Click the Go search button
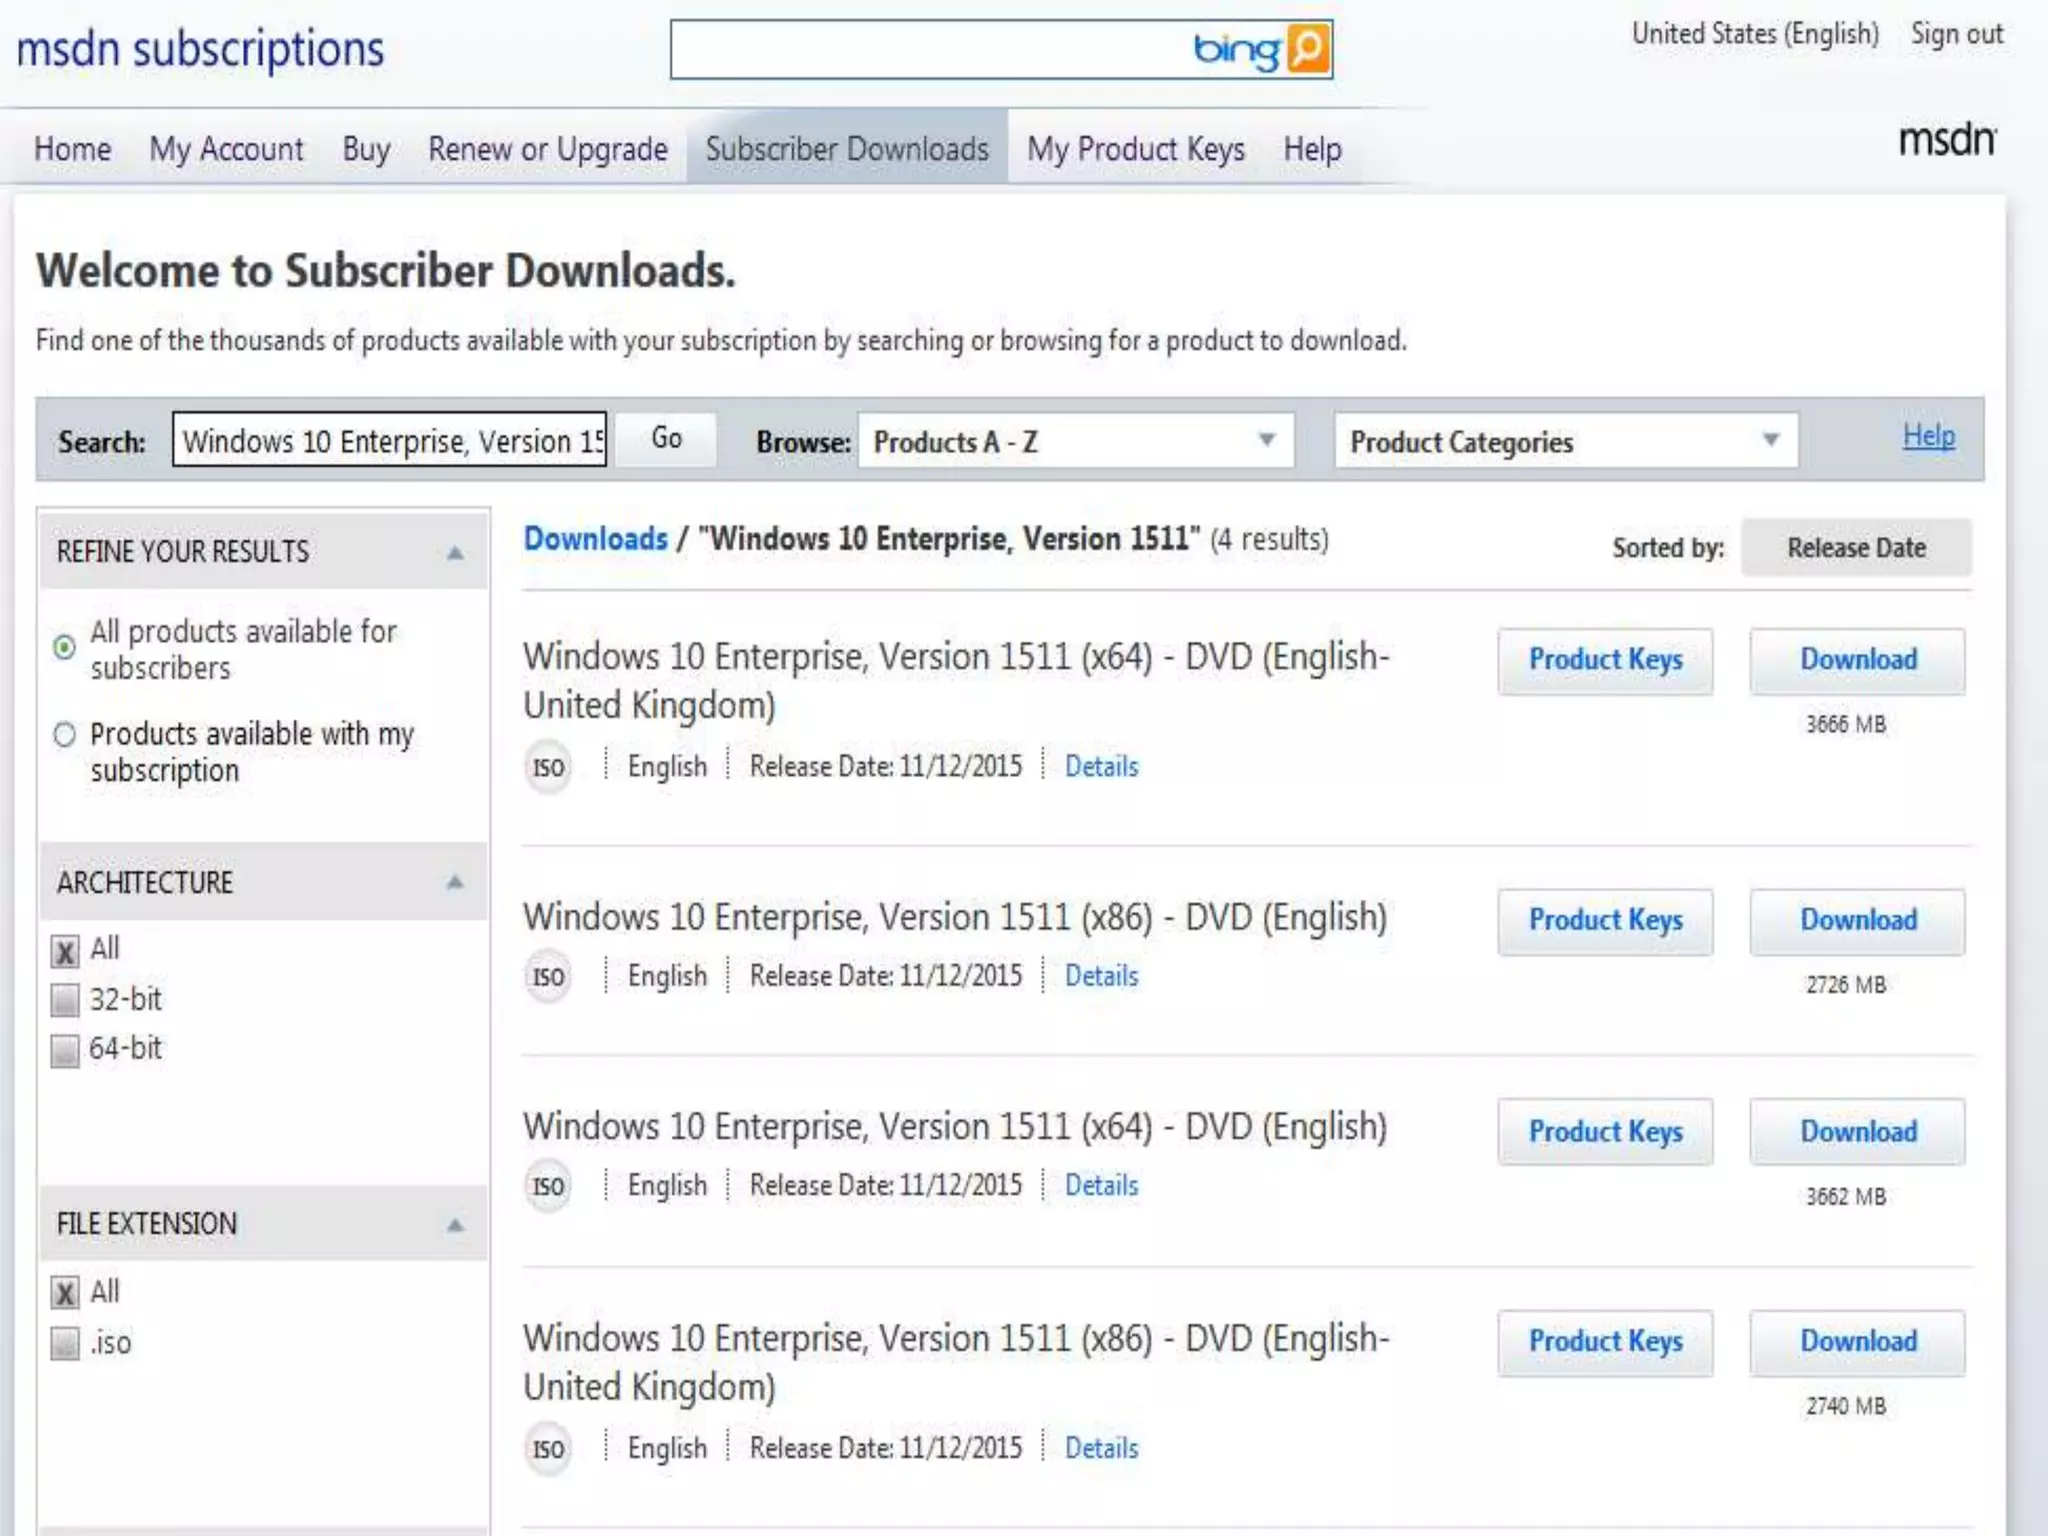Image resolution: width=2048 pixels, height=1536 pixels. click(x=666, y=438)
